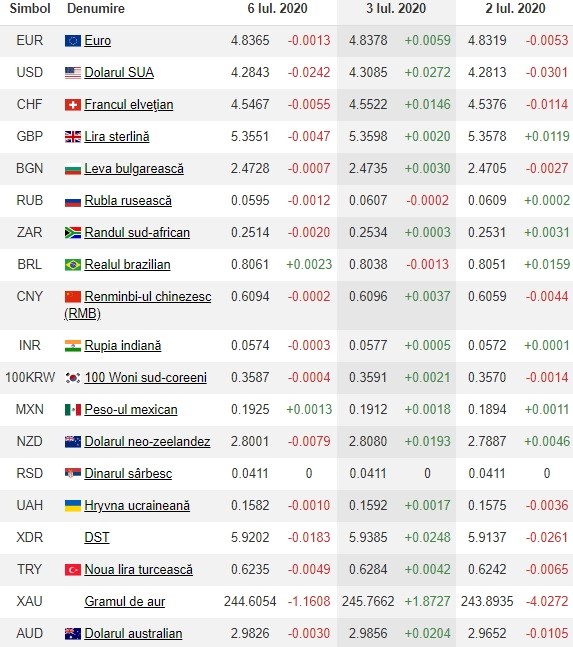Image resolution: width=573 pixels, height=647 pixels.
Task: Open the Dolarul SUA link
Action: click(x=119, y=73)
